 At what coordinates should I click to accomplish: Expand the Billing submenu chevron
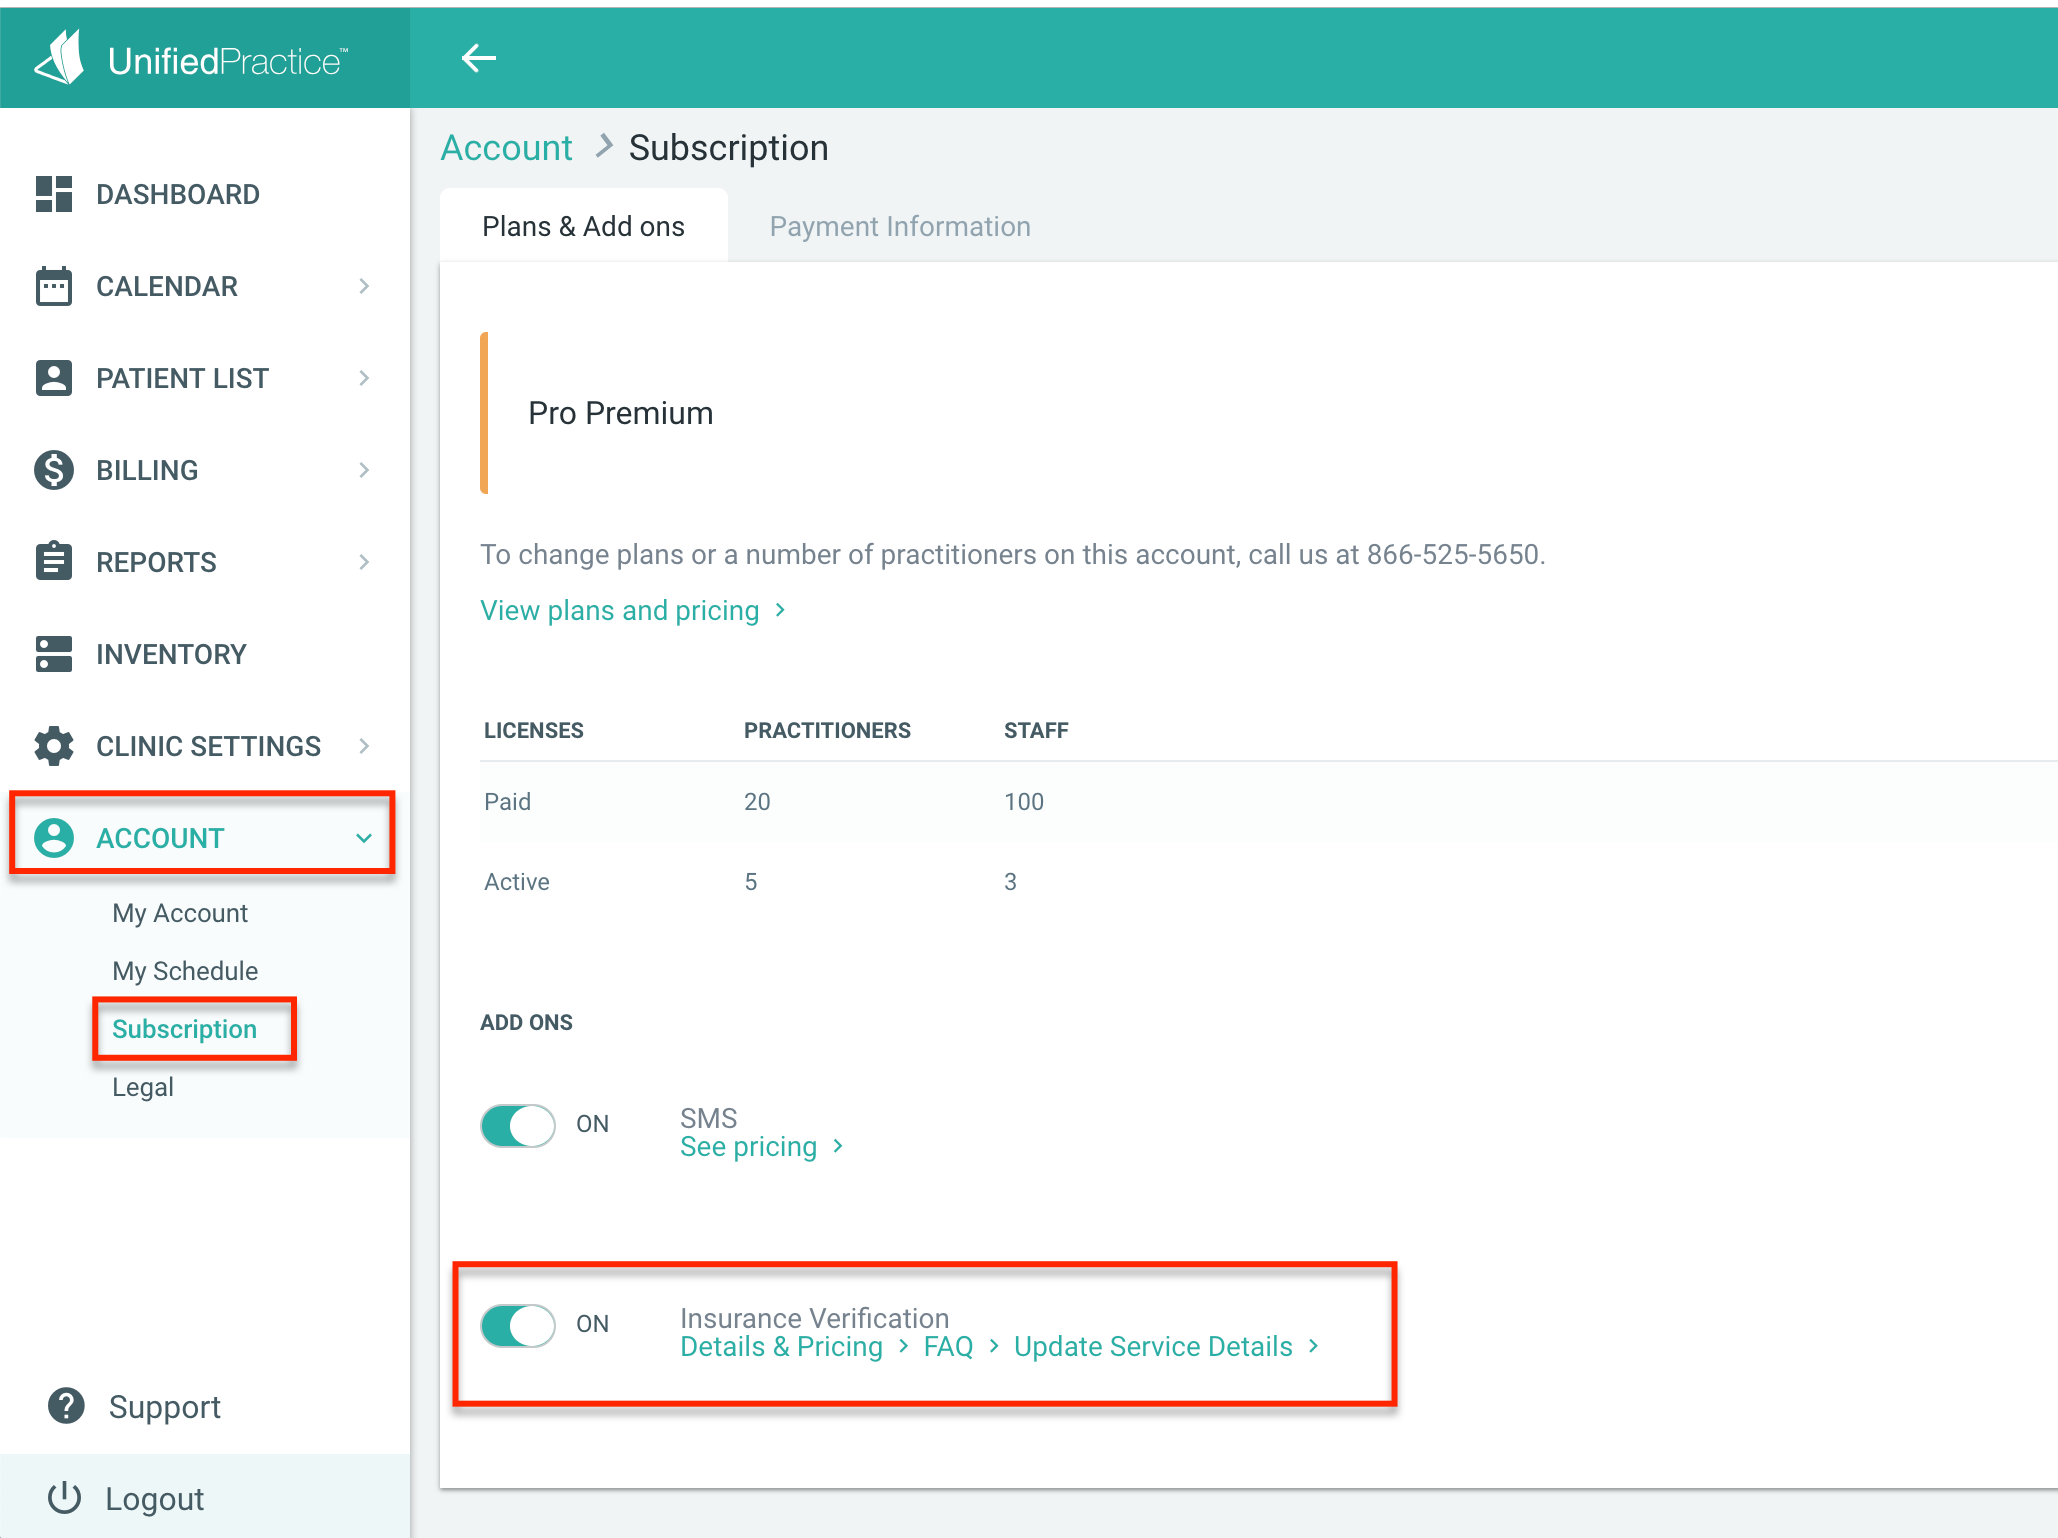[364, 470]
